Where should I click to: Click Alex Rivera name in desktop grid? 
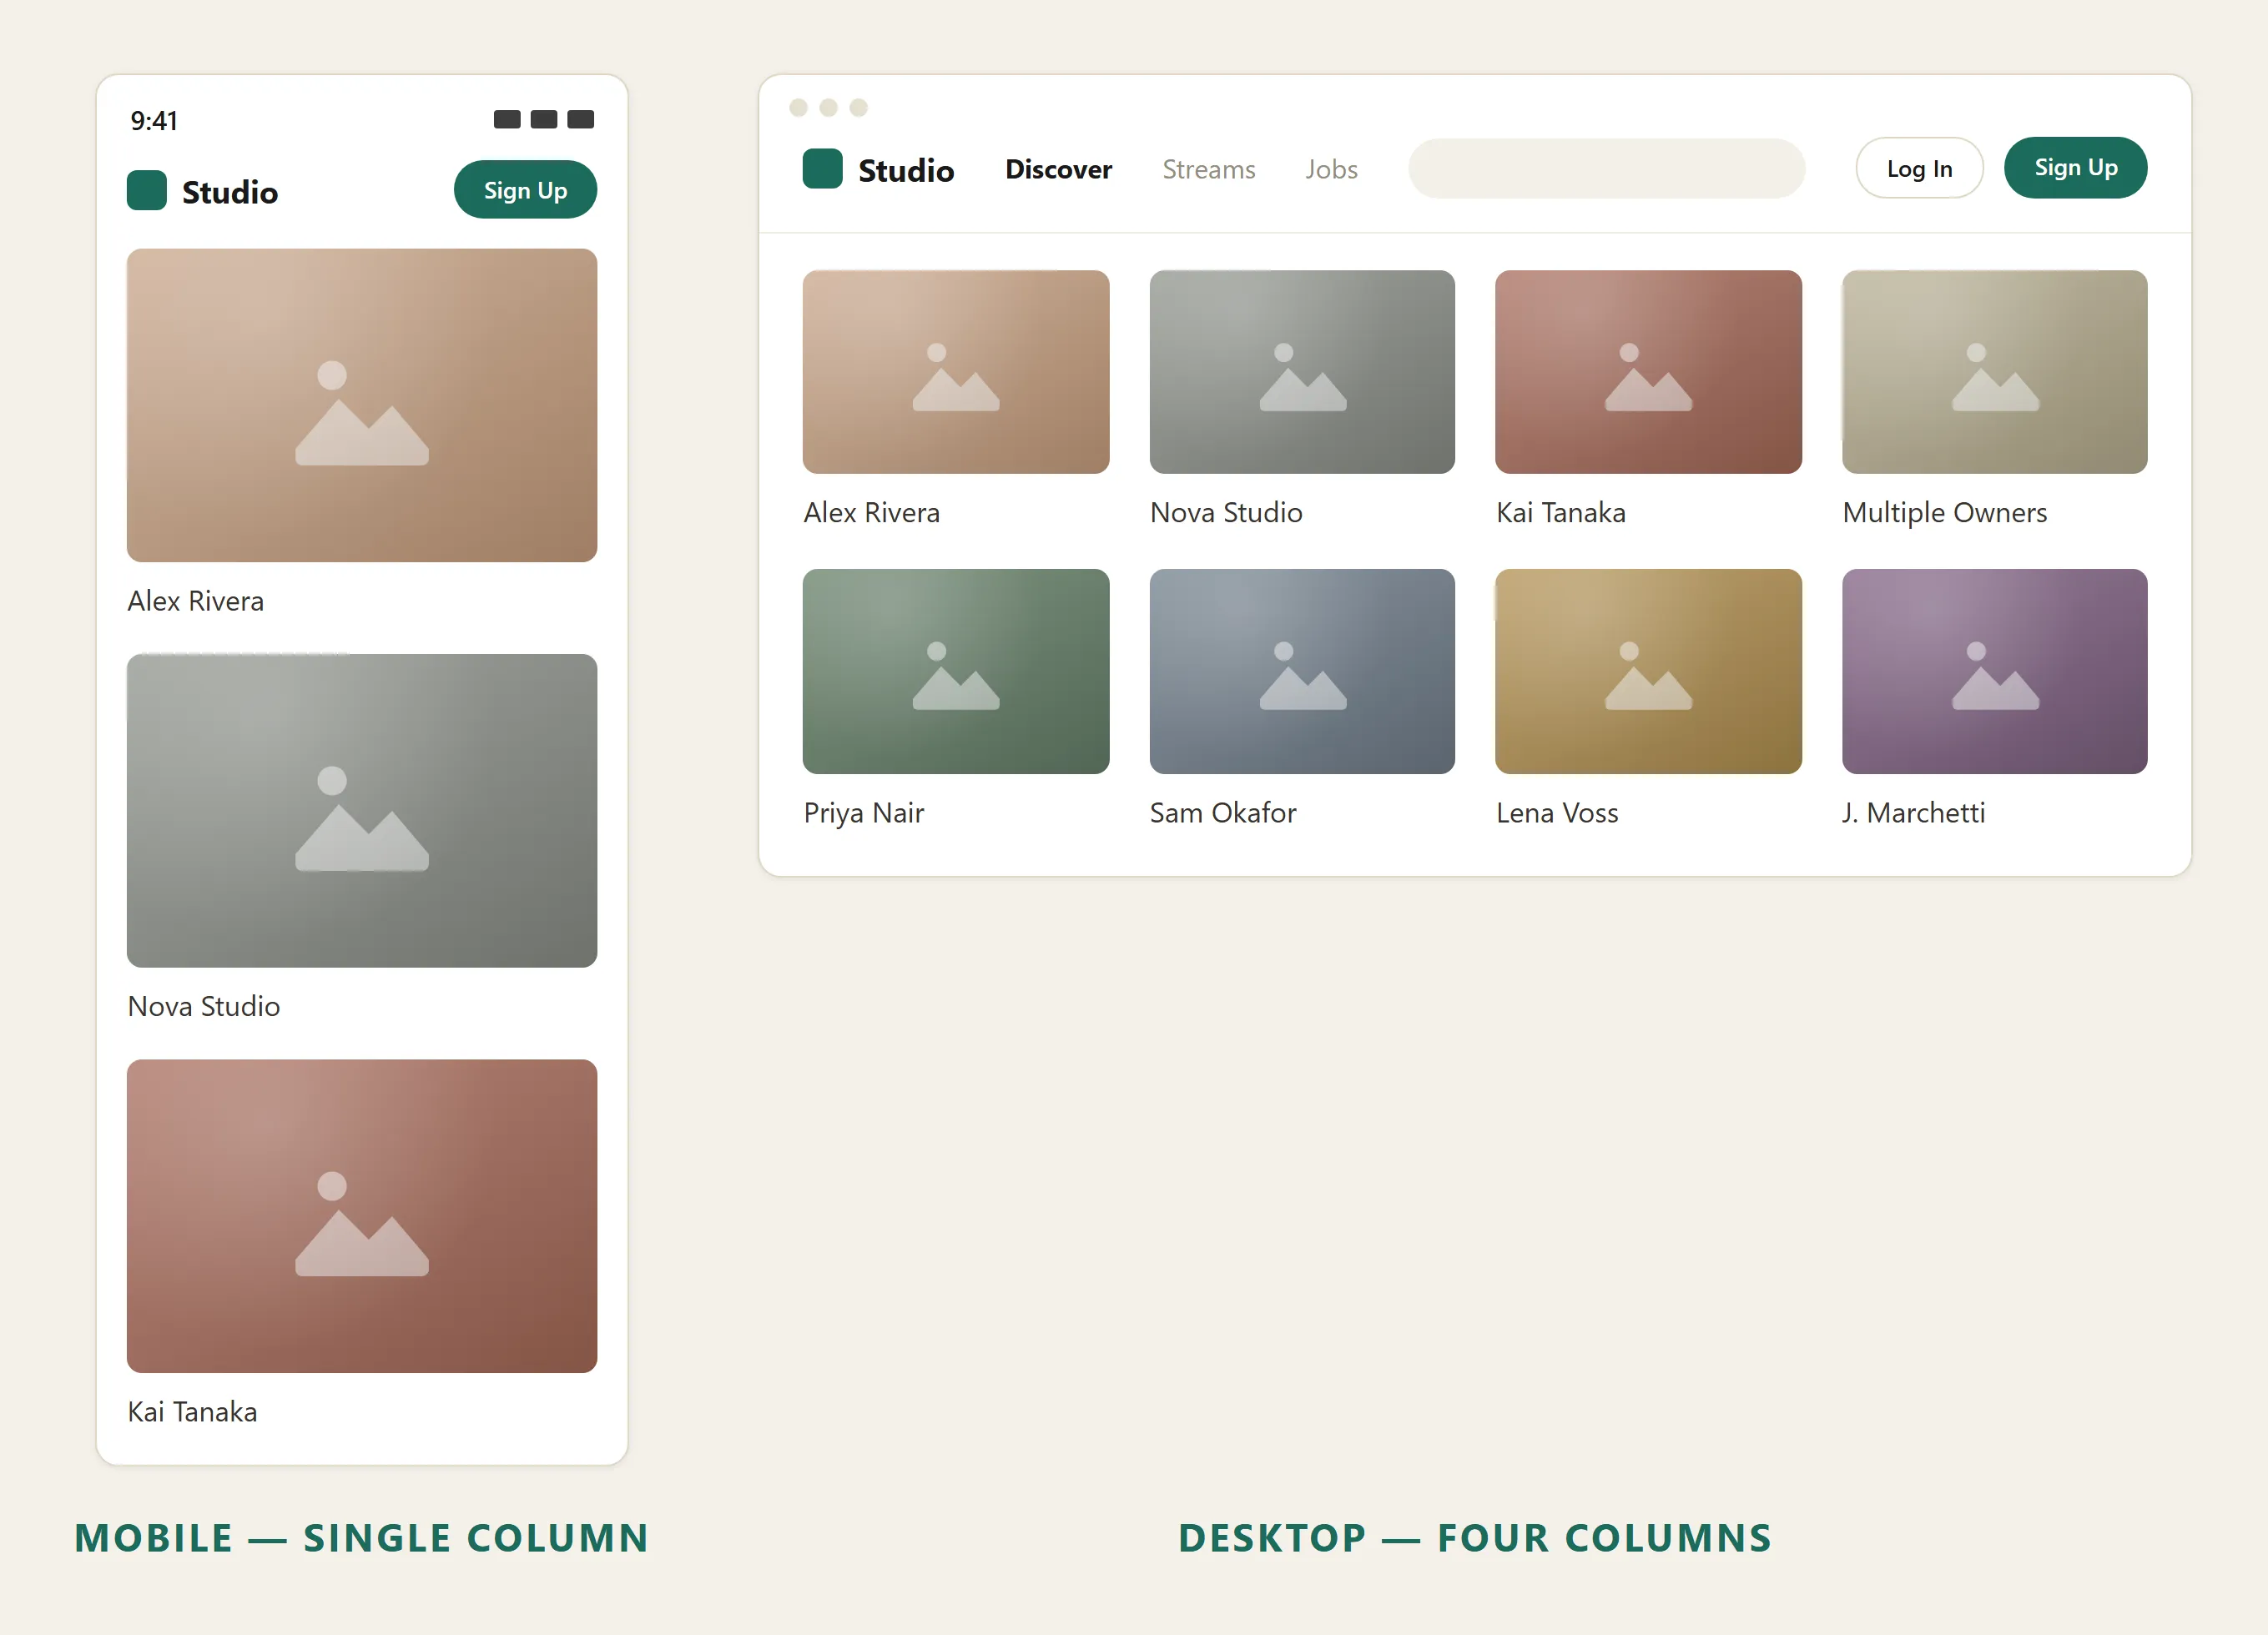pos(872,513)
